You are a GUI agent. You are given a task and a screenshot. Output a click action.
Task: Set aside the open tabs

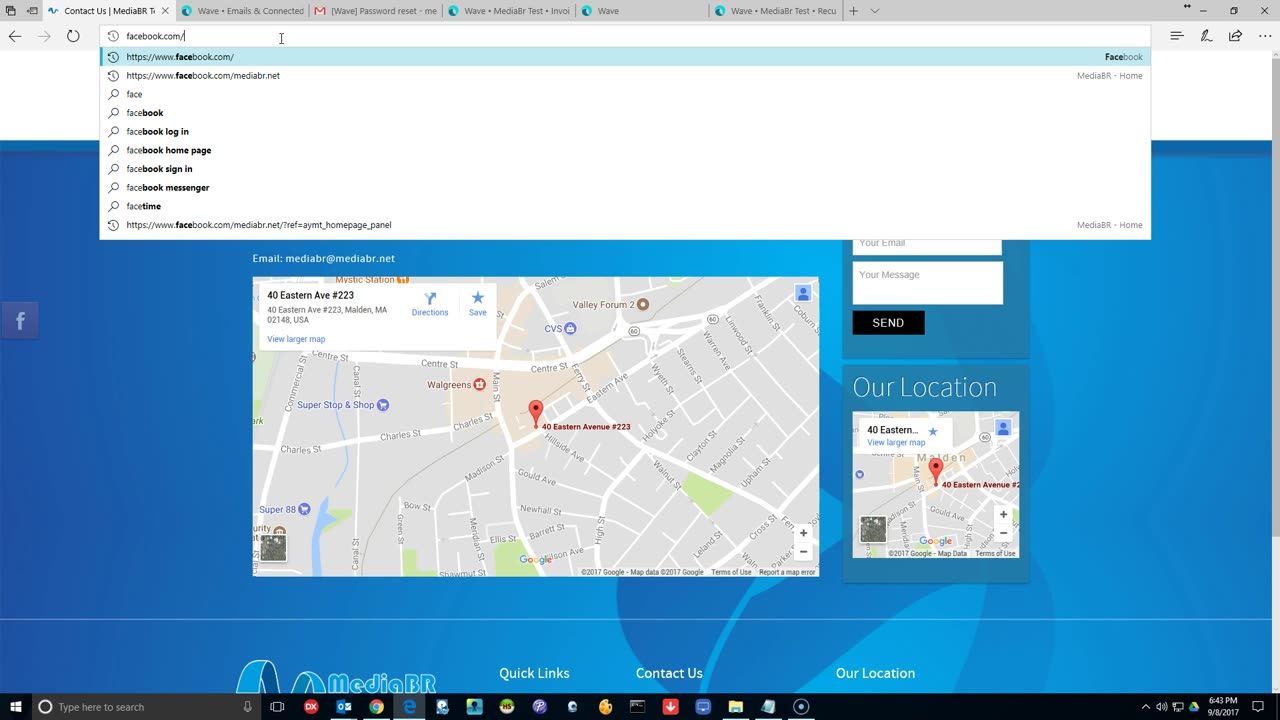tap(32, 11)
